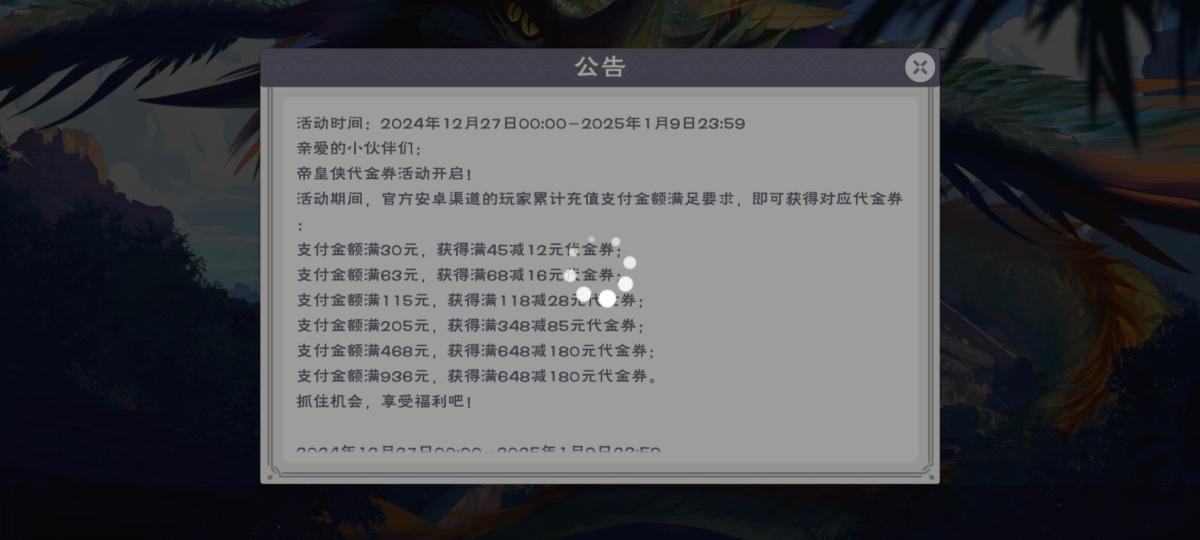Select the 支付金额满468元 reward line

coord(476,351)
